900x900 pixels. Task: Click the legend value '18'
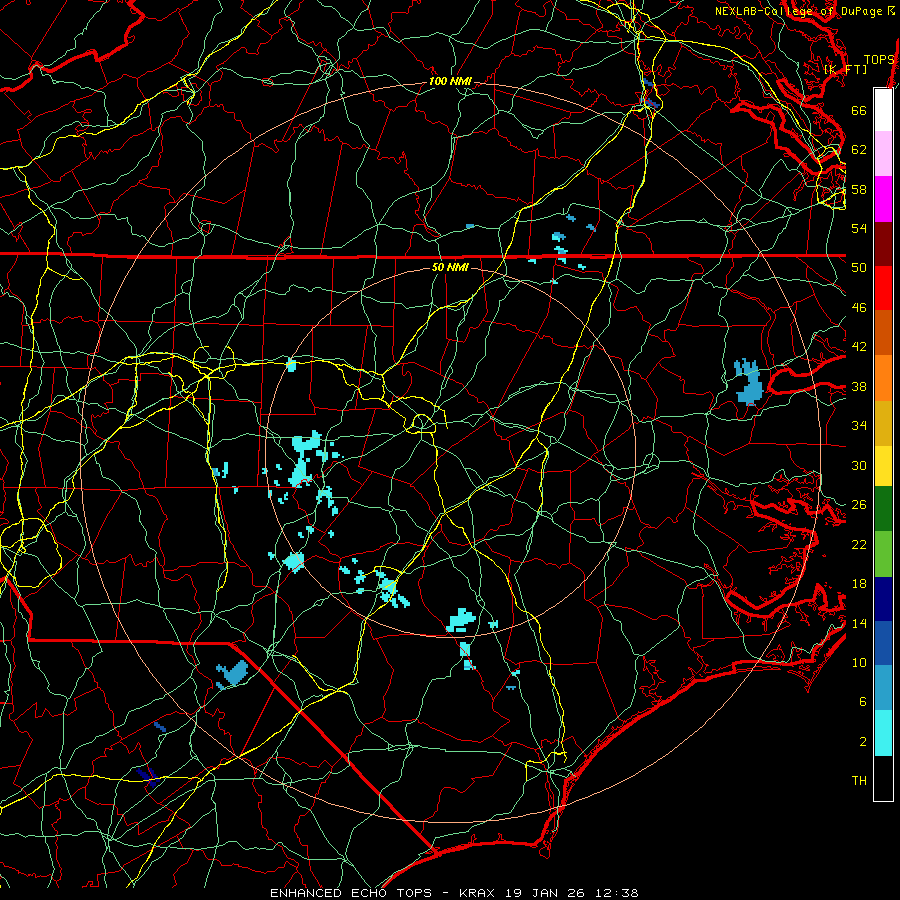pyautogui.click(x=859, y=584)
